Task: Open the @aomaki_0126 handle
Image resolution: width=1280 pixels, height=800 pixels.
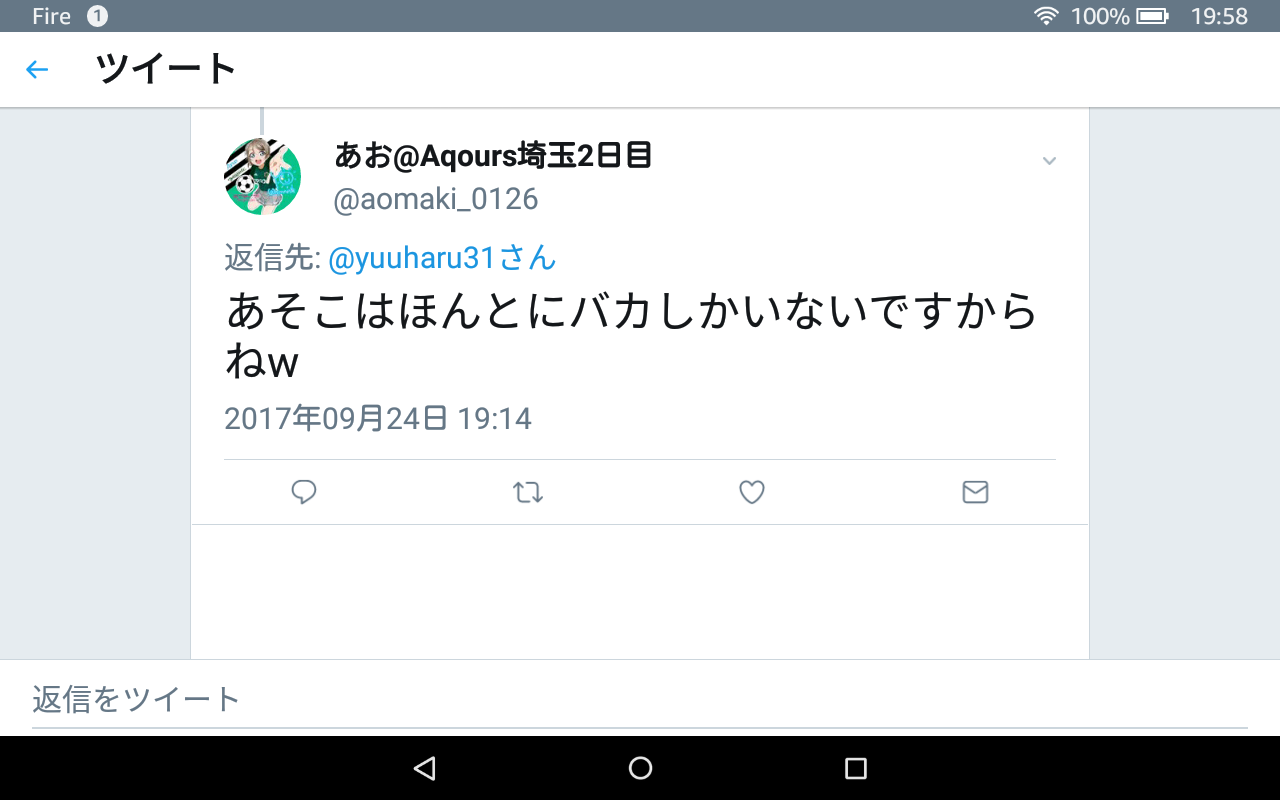Action: 436,199
